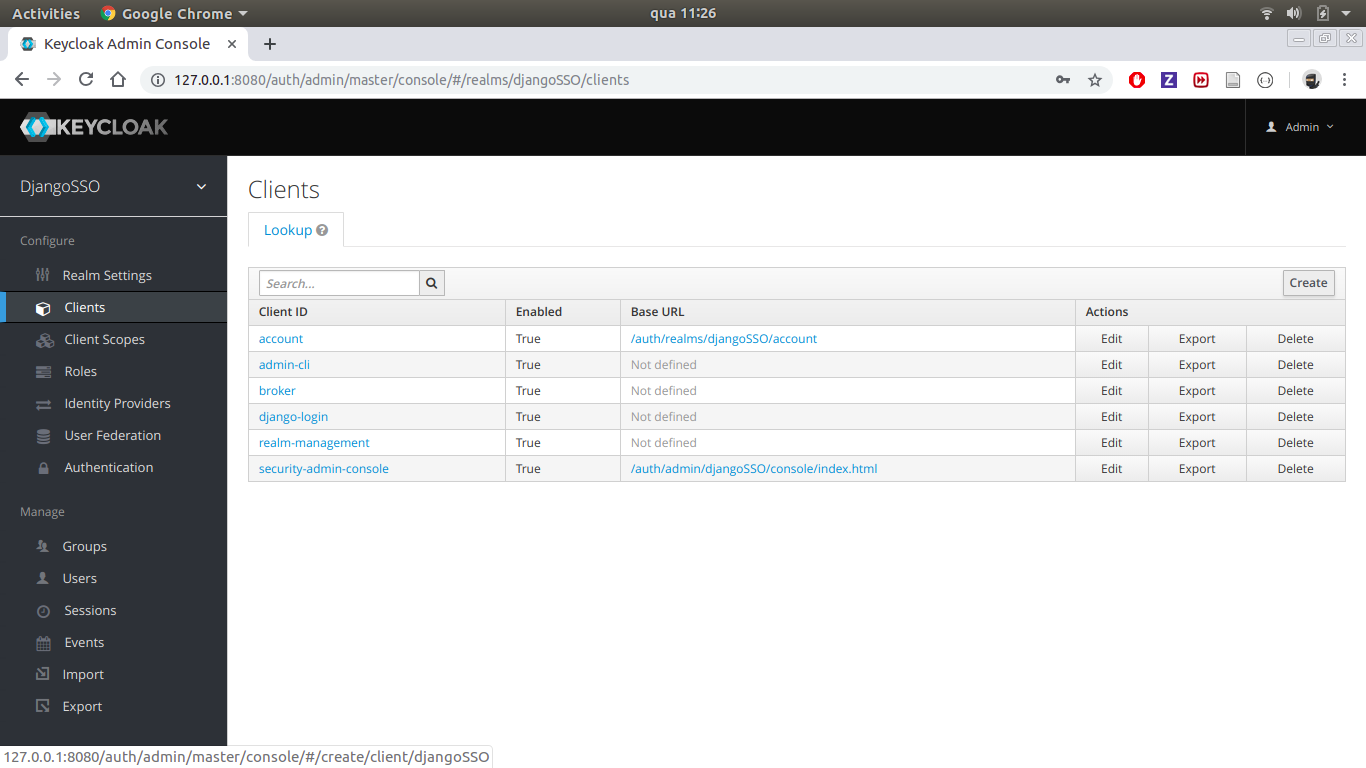Click the Authentication lock icon
Image resolution: width=1366 pixels, height=768 pixels.
click(43, 468)
